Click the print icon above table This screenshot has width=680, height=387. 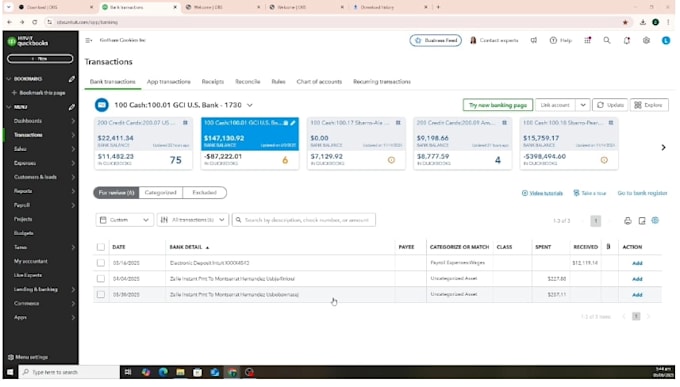pyautogui.click(x=628, y=221)
